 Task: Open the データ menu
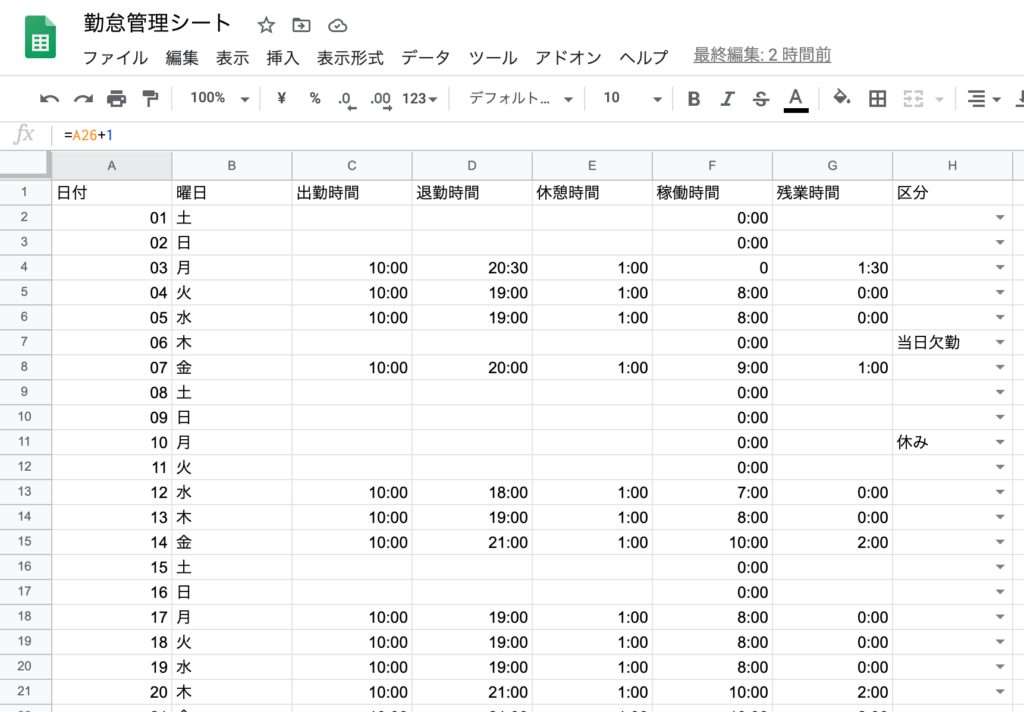[x=425, y=57]
